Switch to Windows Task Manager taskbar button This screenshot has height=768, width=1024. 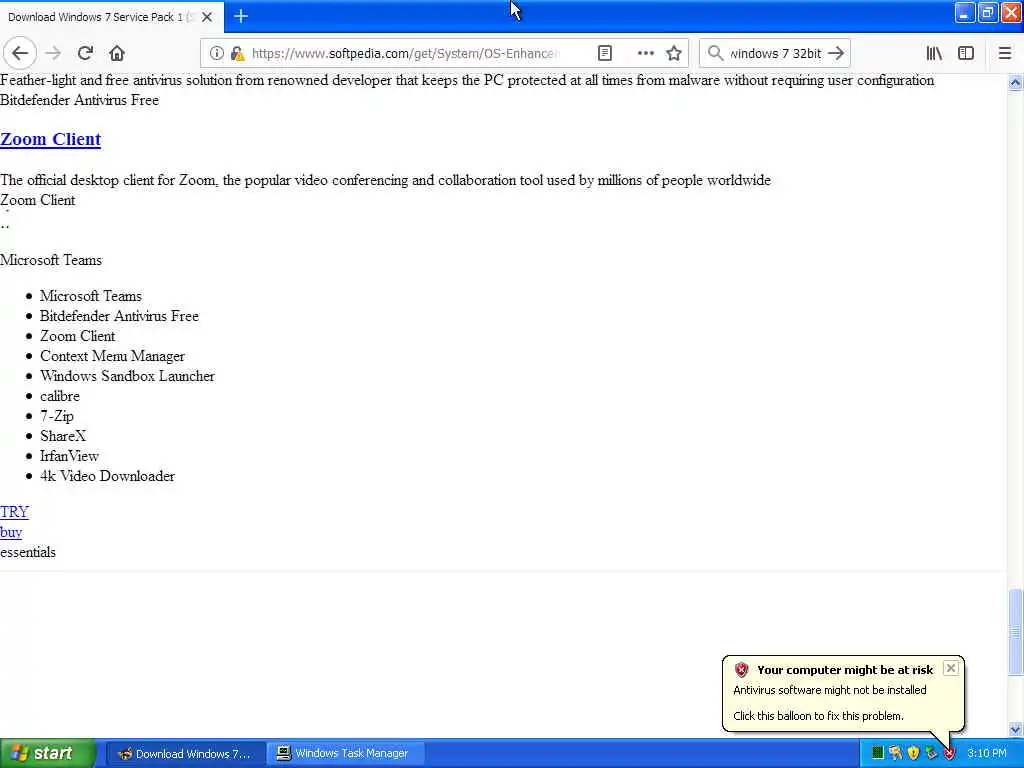pyautogui.click(x=345, y=754)
